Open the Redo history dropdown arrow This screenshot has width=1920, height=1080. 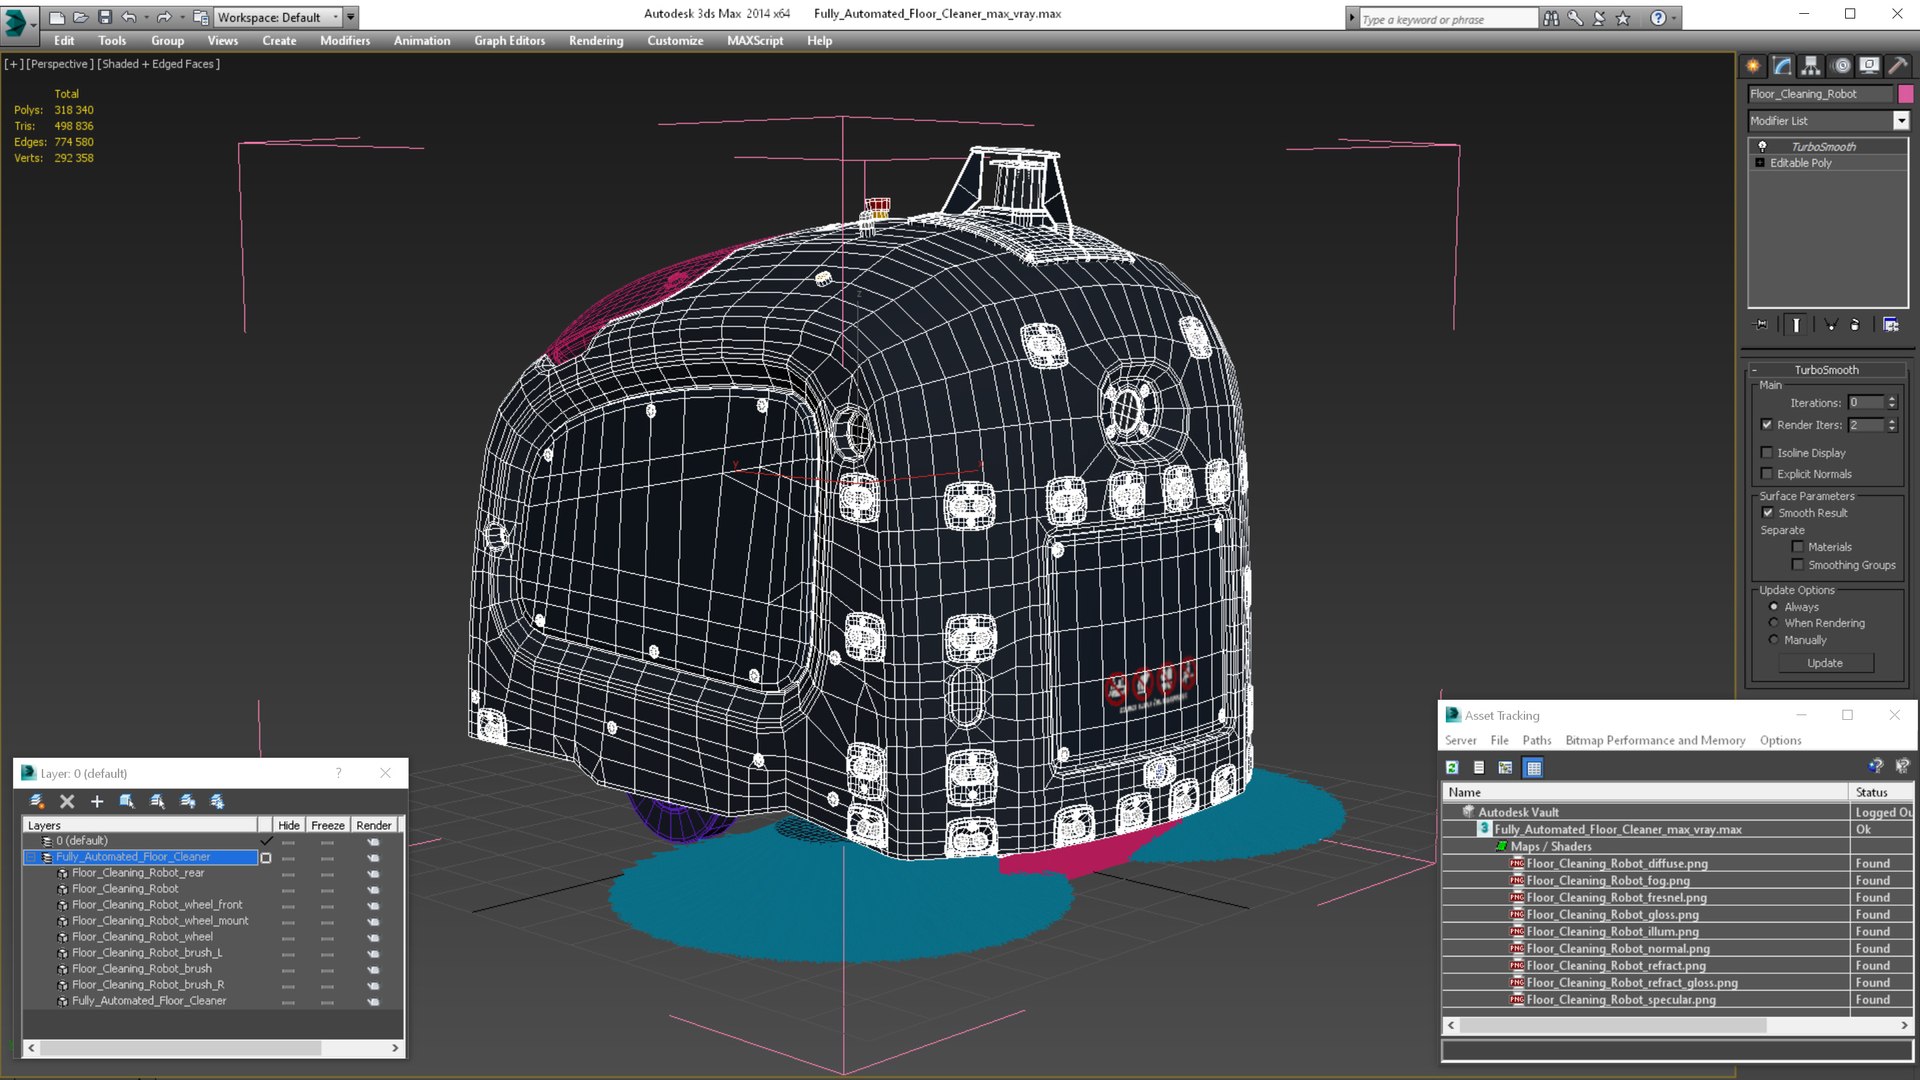click(181, 17)
